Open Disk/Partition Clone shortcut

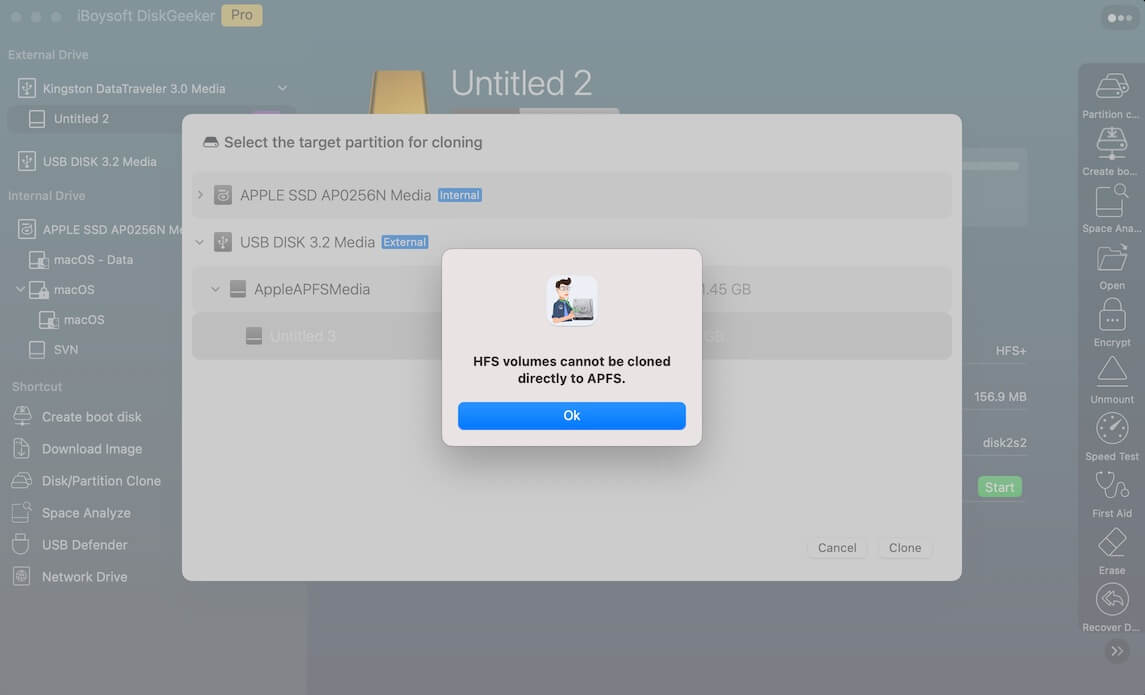point(100,481)
